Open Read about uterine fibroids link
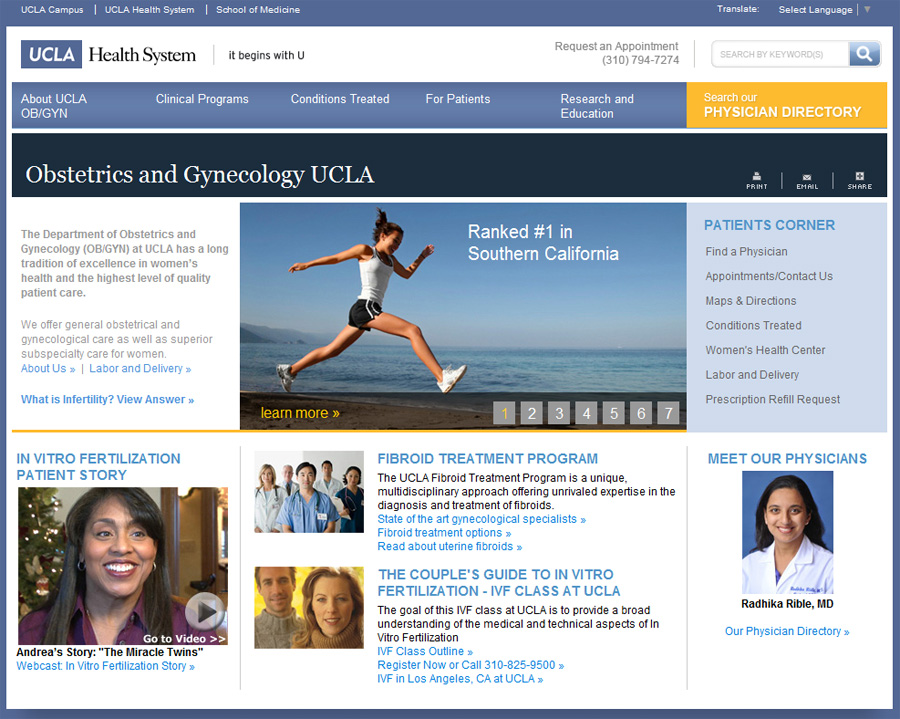This screenshot has width=900, height=719. tap(449, 546)
